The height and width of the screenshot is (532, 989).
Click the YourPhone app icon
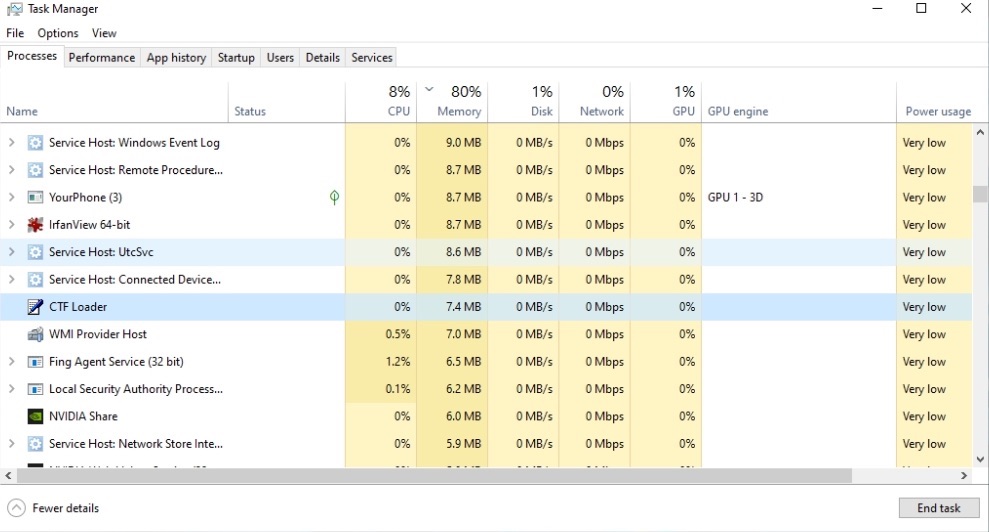point(36,198)
